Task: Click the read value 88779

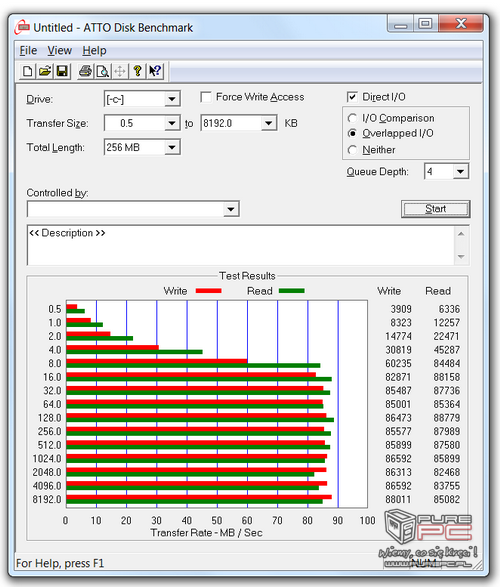Action: [x=446, y=418]
